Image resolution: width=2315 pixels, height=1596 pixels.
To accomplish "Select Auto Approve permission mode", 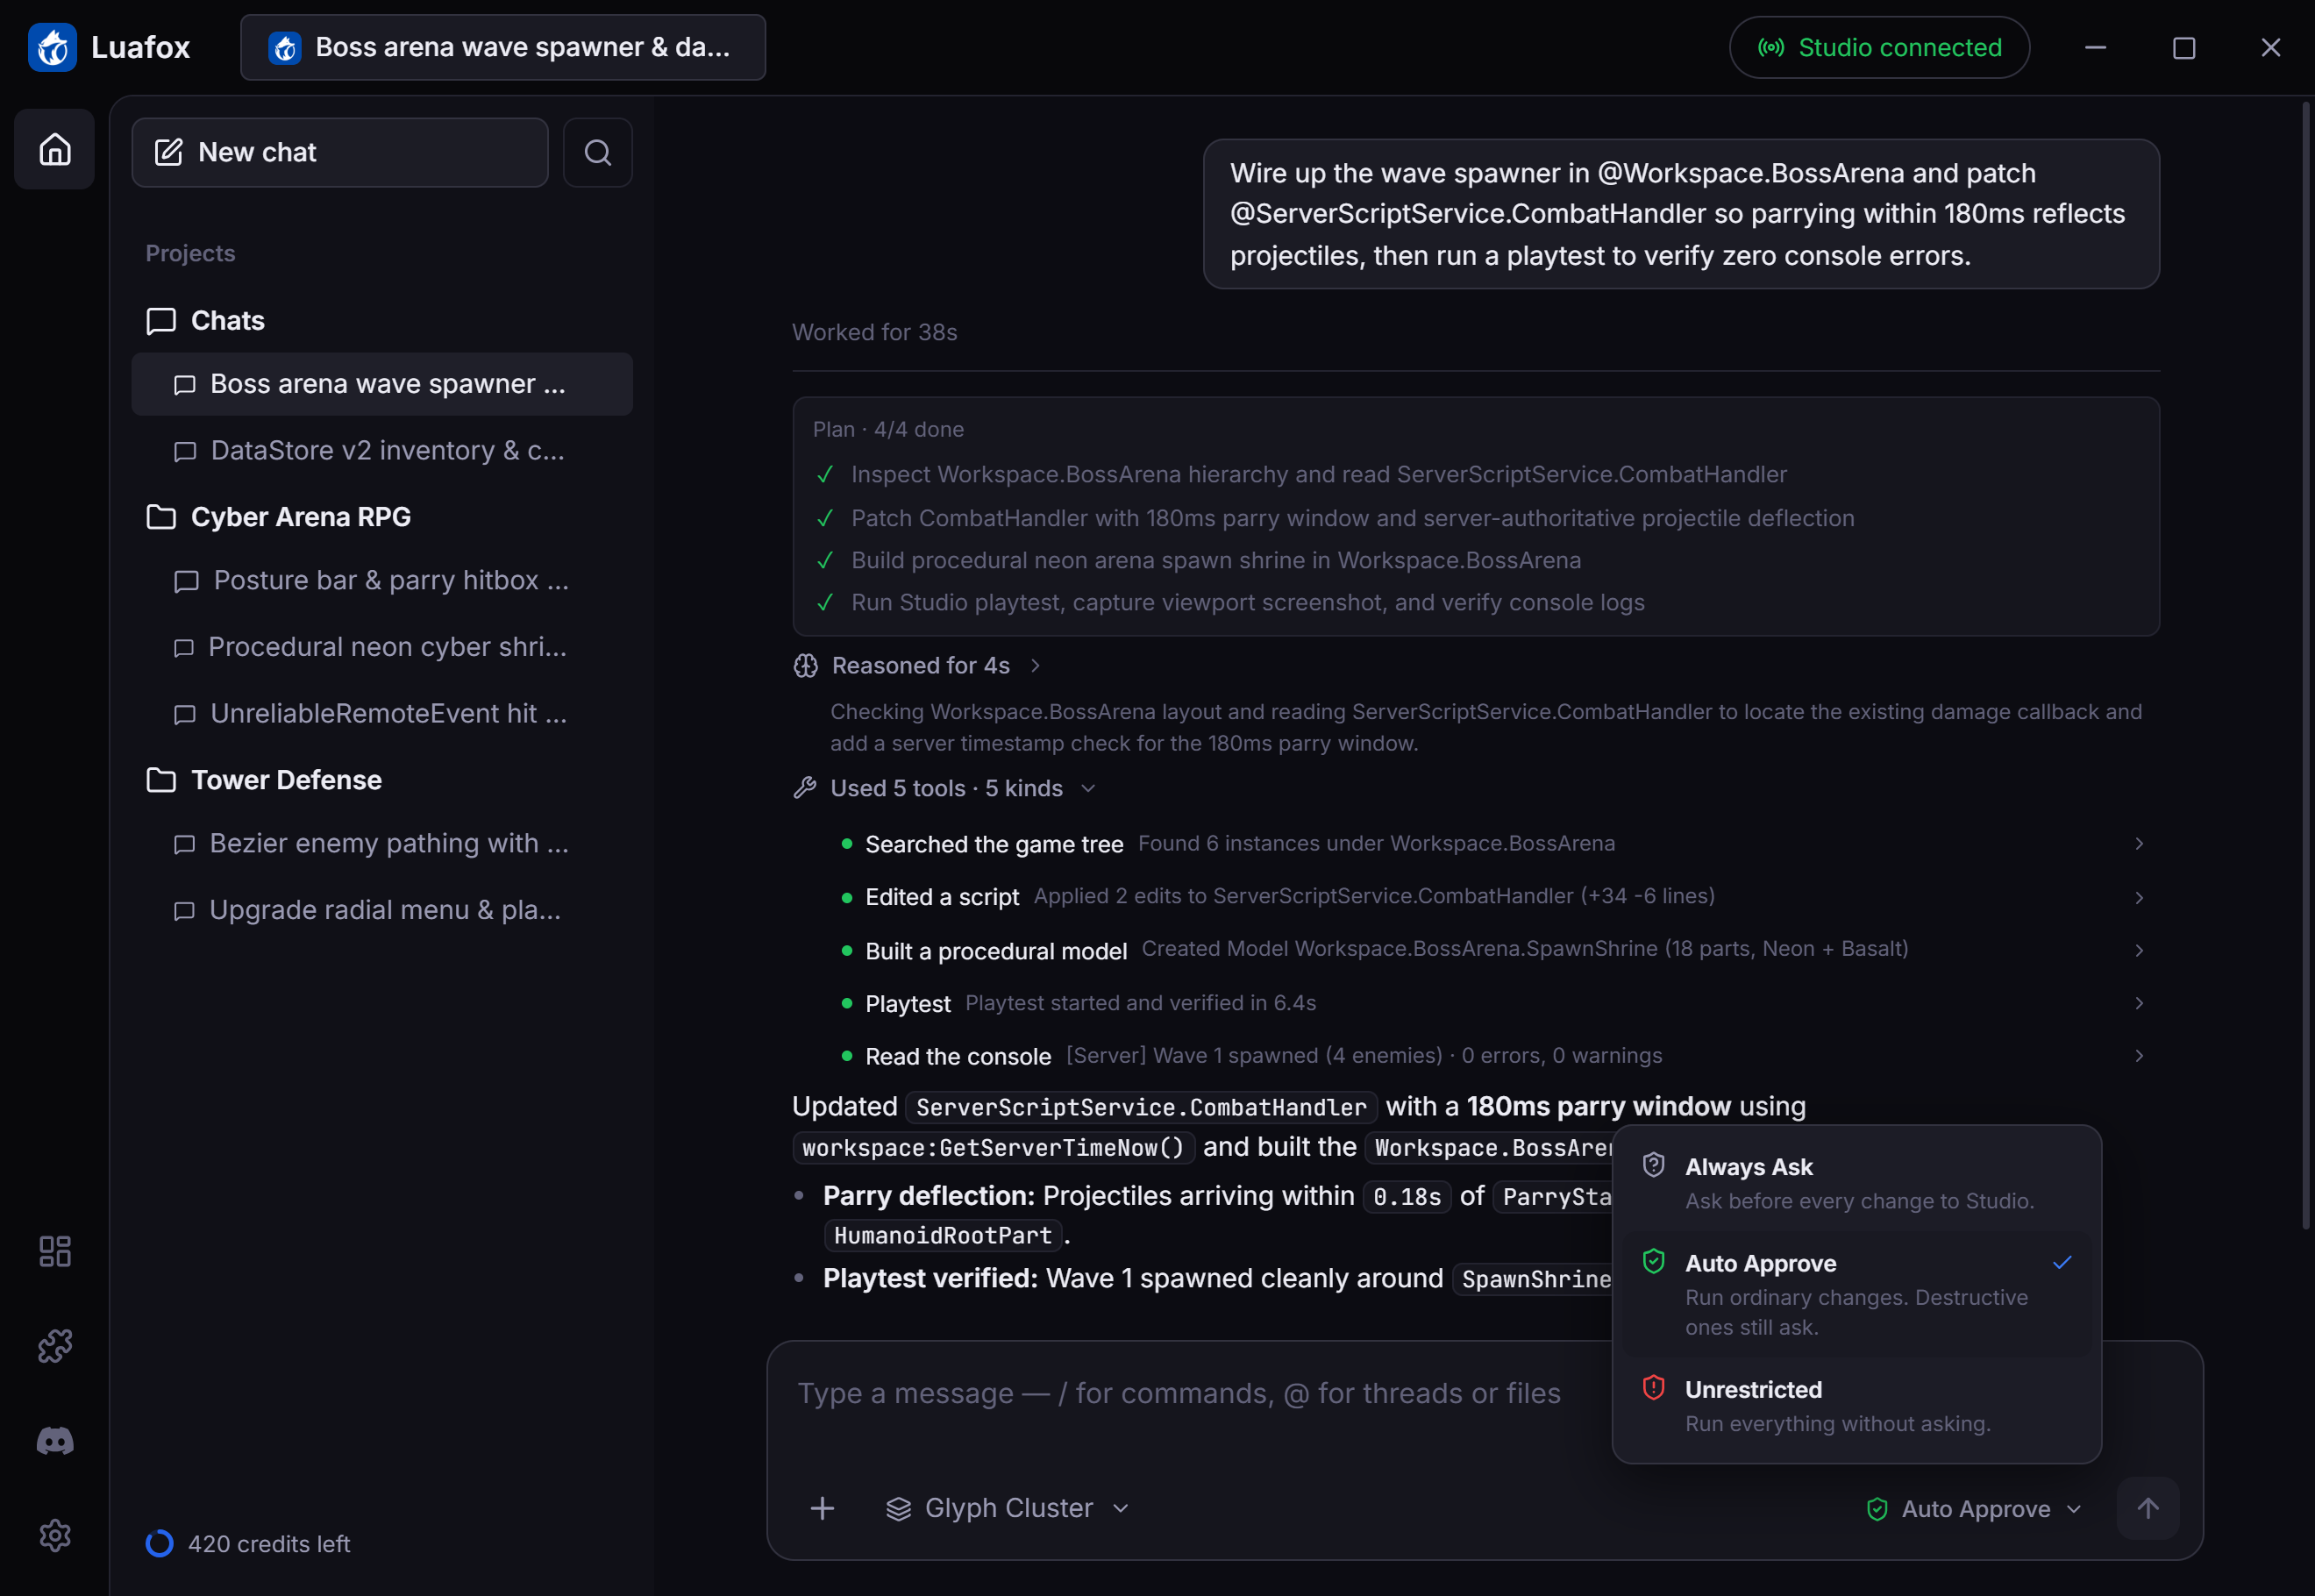I will tap(1857, 1294).
